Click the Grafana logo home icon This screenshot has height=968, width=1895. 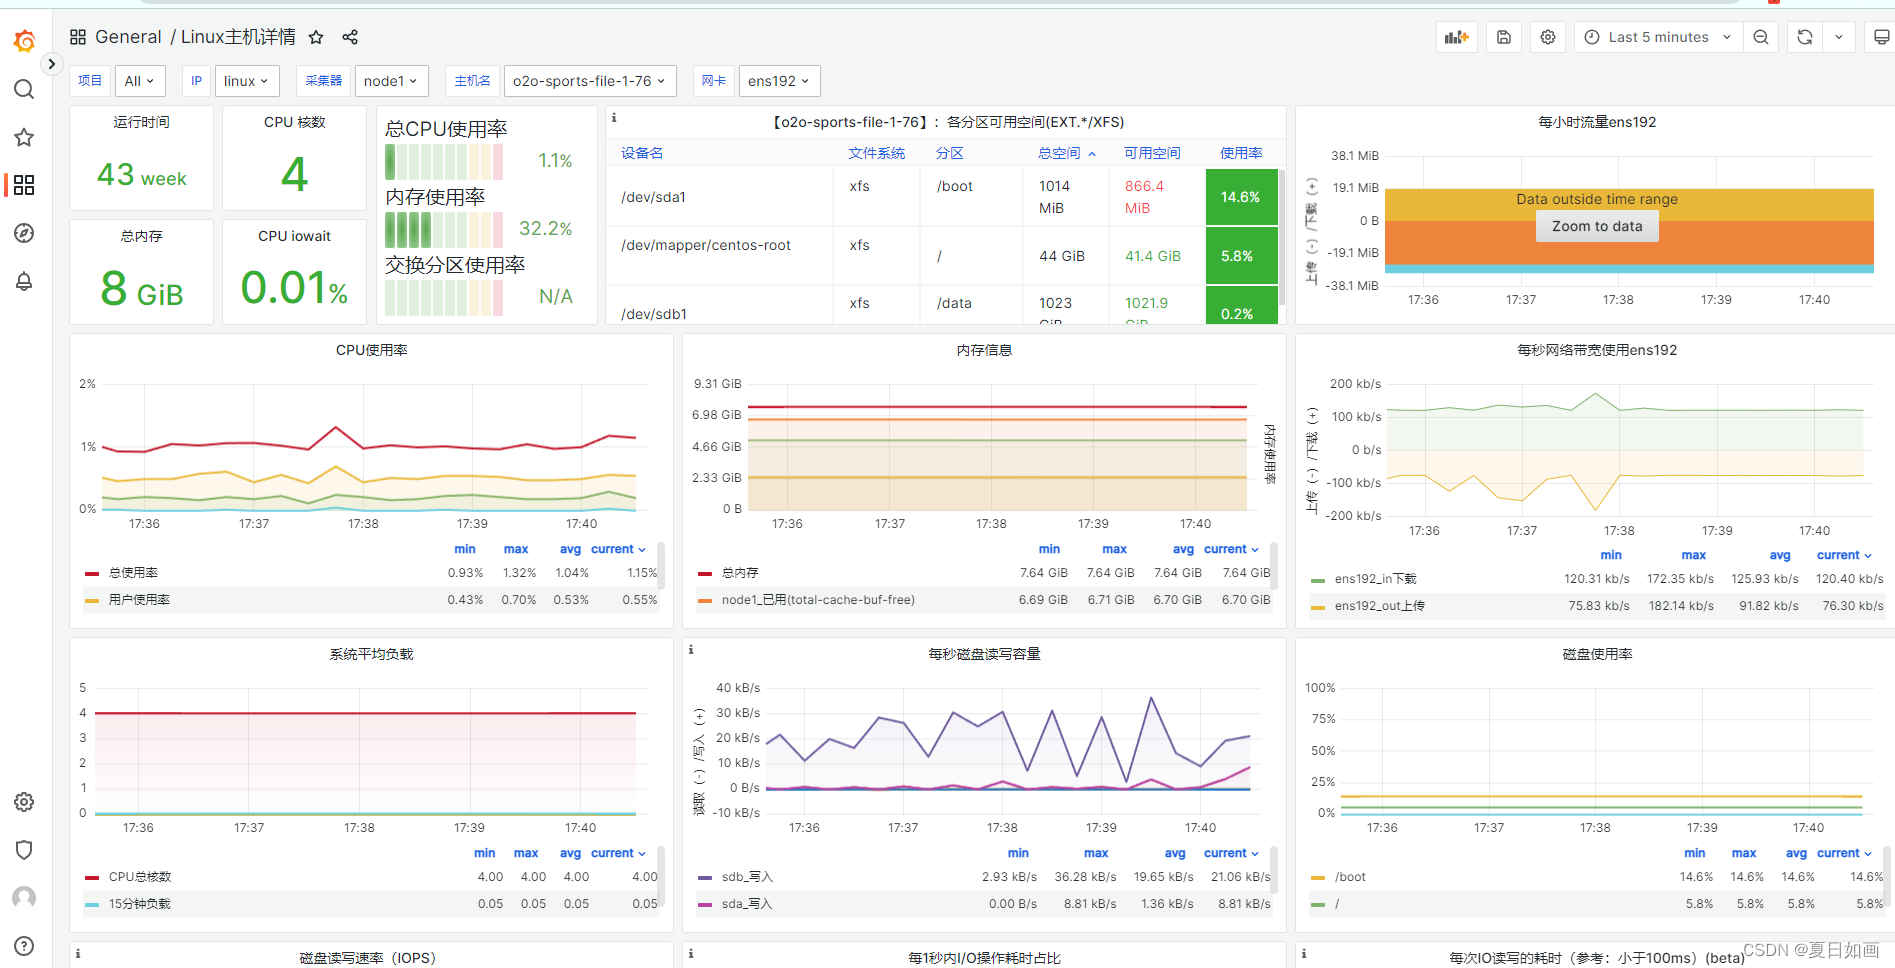[24, 41]
